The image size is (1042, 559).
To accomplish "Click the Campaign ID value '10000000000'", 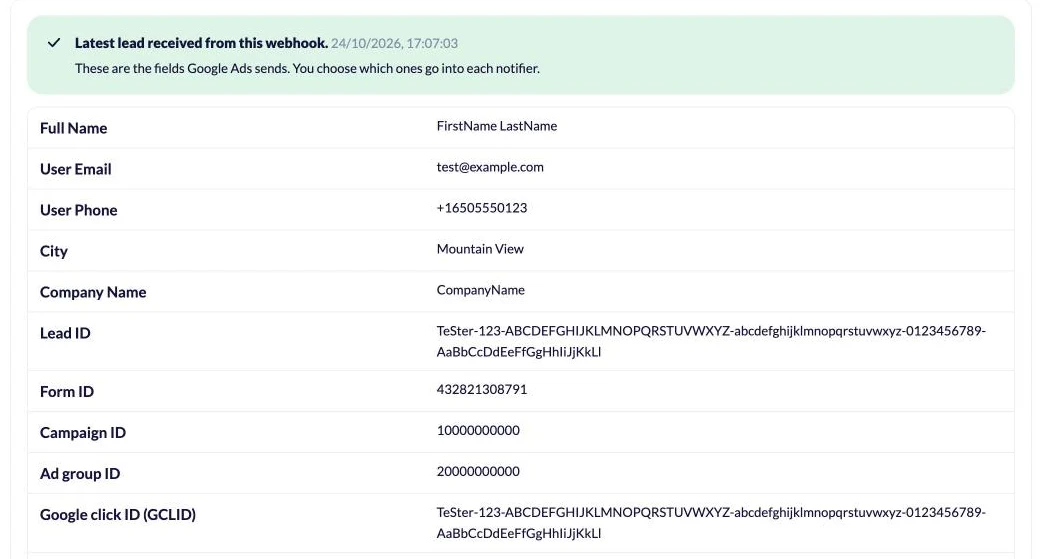I will tap(478, 431).
